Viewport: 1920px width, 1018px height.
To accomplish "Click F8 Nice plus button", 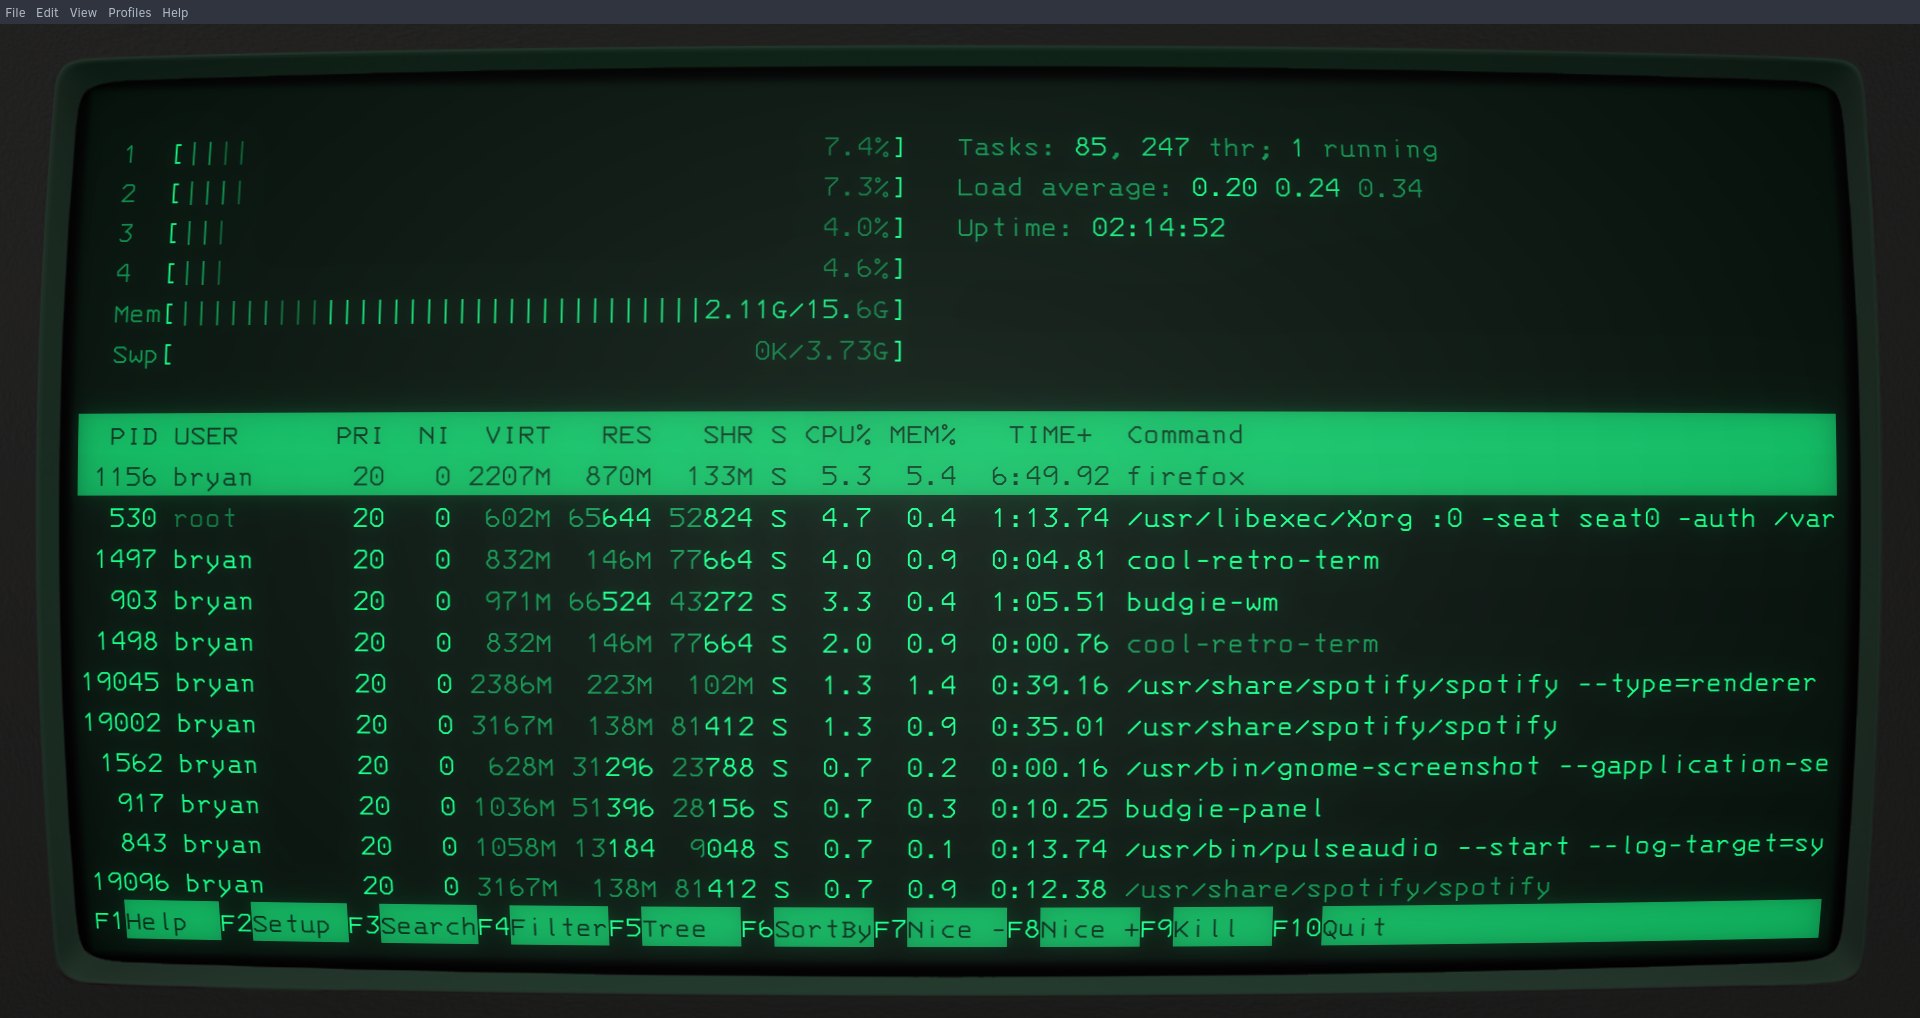I will 1073,929.
